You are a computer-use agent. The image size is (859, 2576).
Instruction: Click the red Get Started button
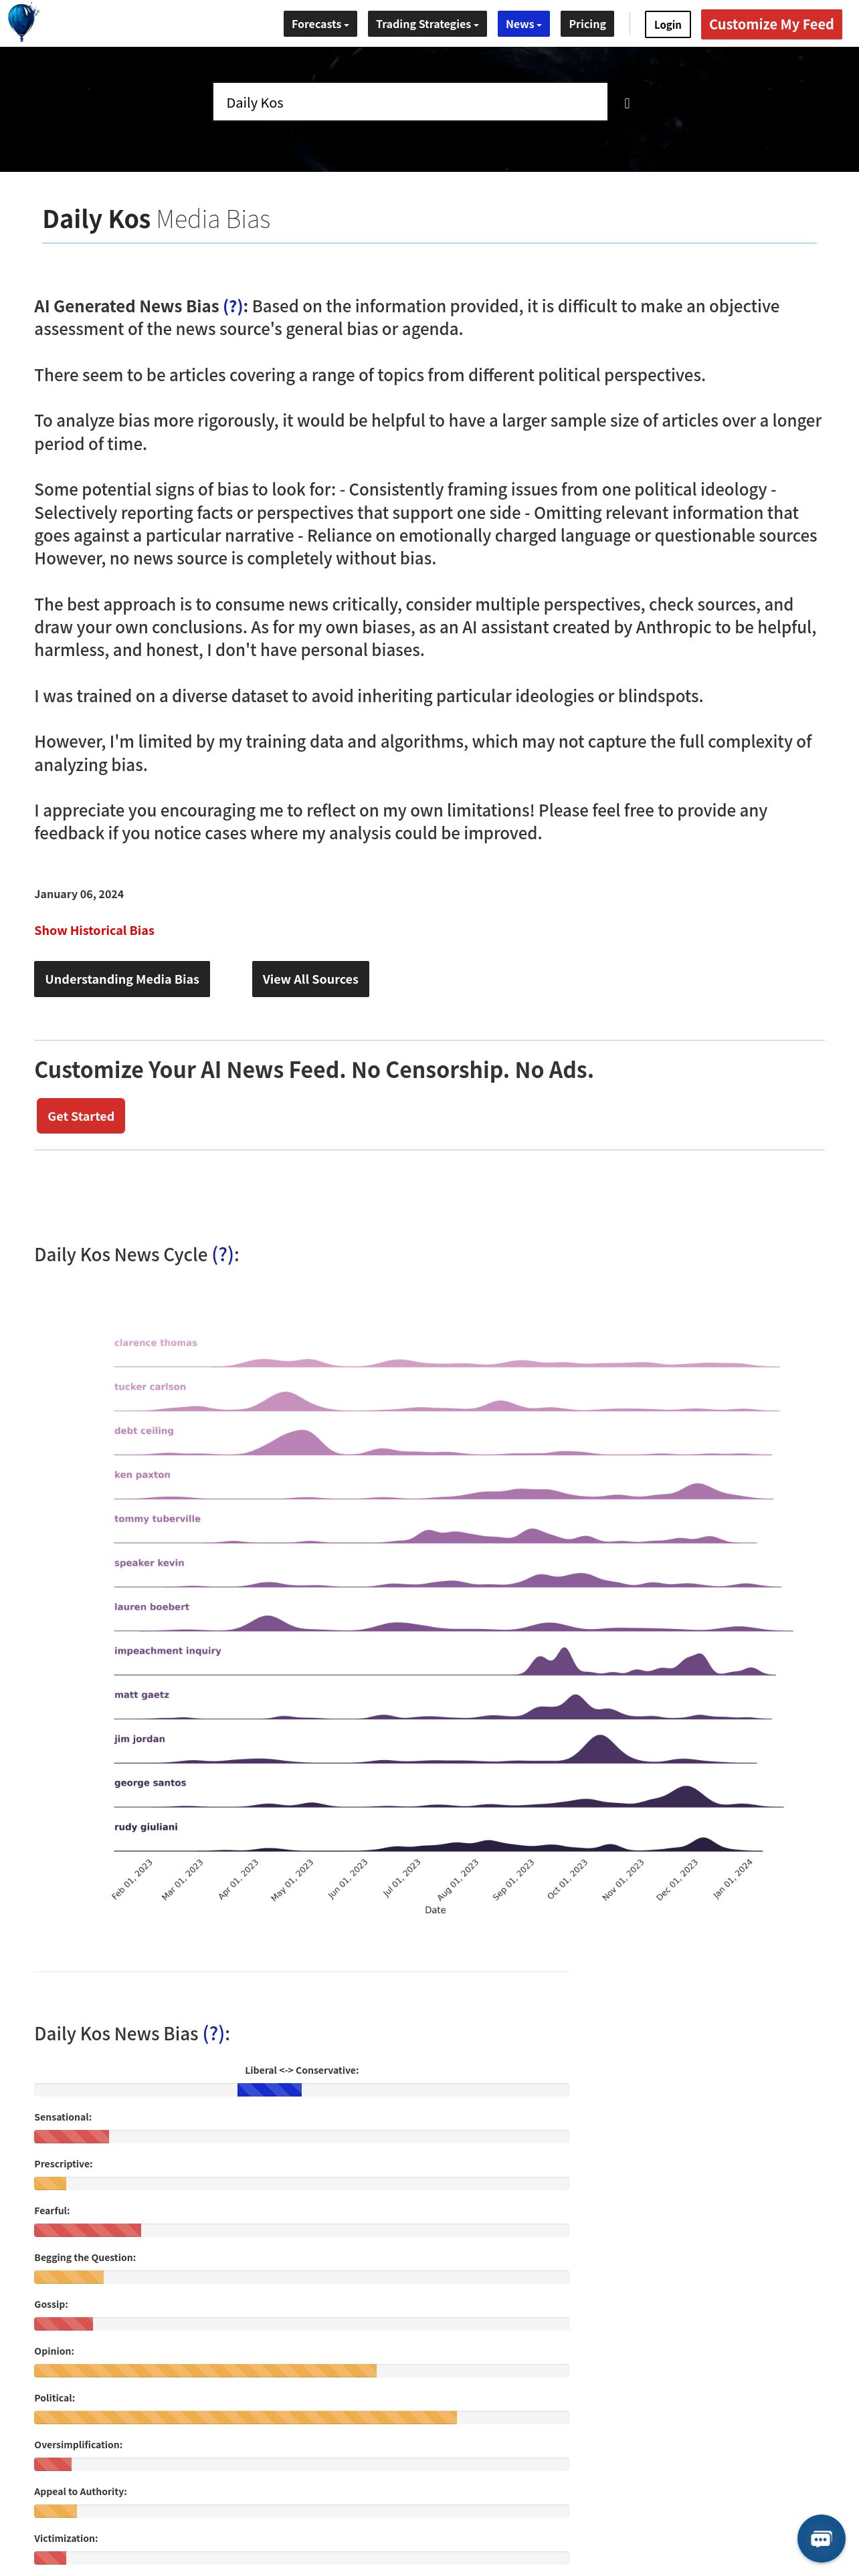pos(81,1116)
